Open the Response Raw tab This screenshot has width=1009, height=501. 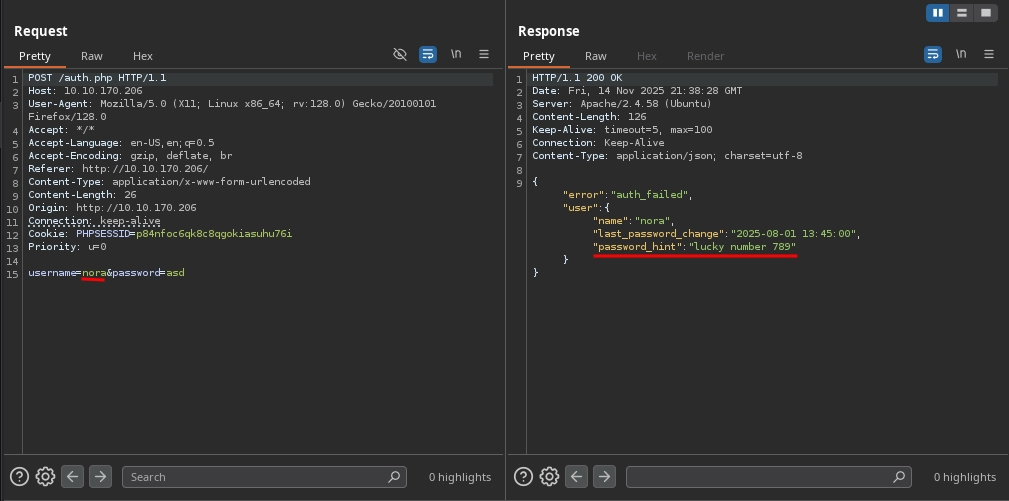pos(596,56)
